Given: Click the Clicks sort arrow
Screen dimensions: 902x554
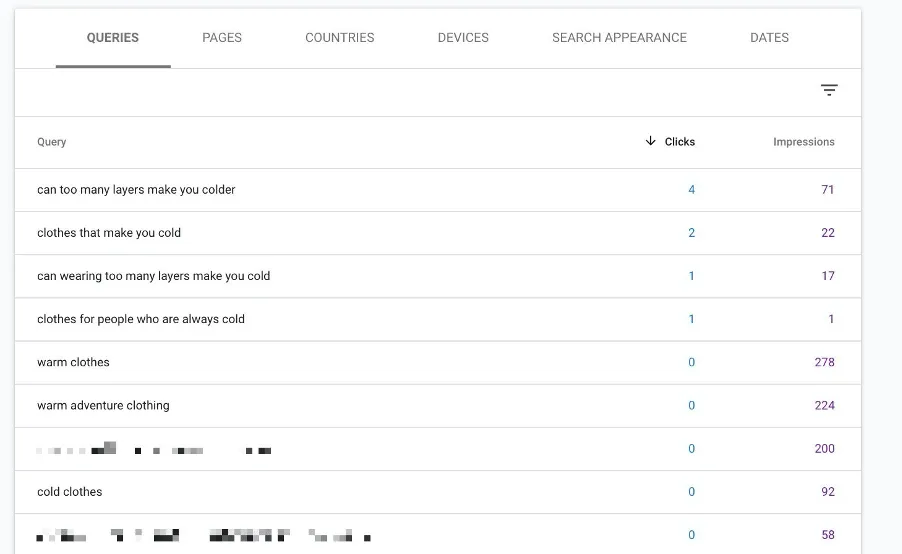Looking at the screenshot, I should click(651, 141).
